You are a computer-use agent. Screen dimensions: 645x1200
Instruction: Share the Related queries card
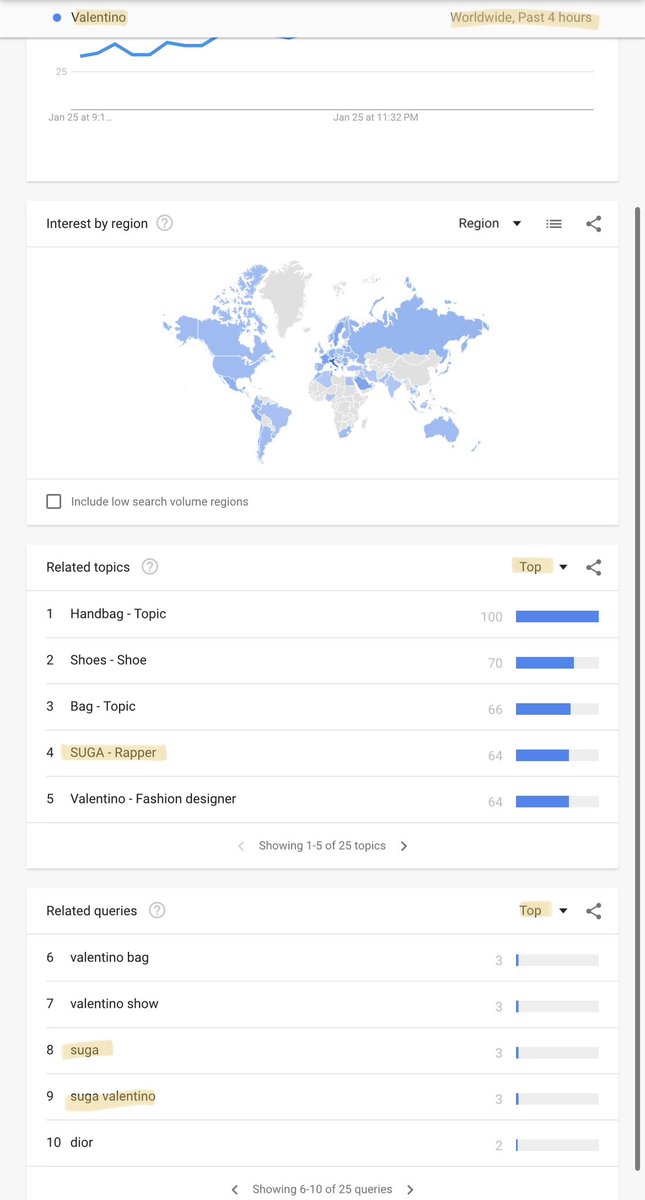point(594,911)
